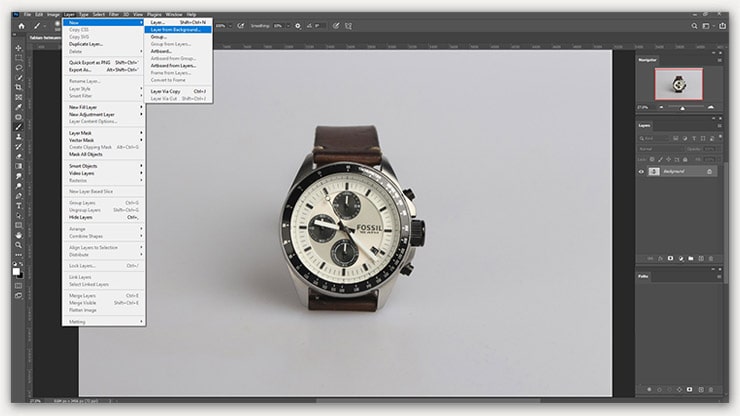The image size is (740, 416).
Task: Toggle lock image pixels brush icon
Action: (660, 160)
